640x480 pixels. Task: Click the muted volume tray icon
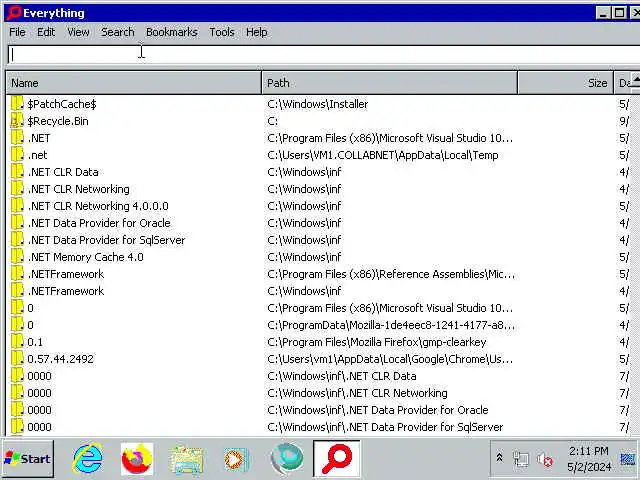545,460
